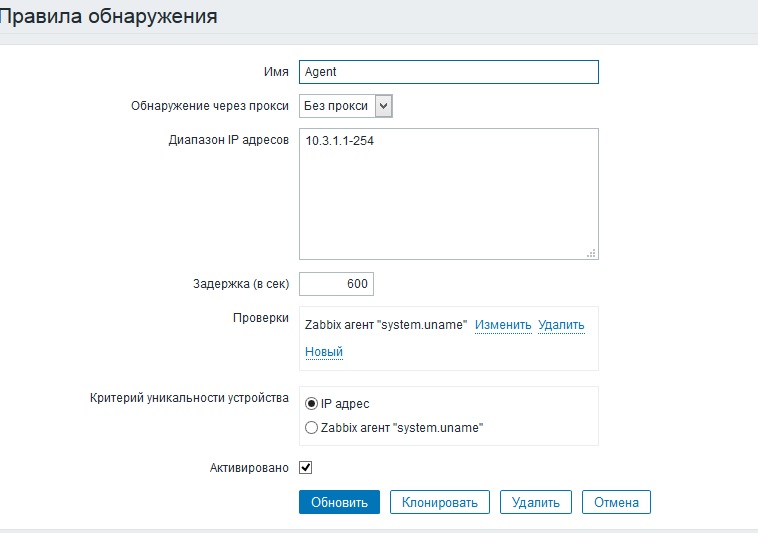Select the Zabbix агент "system.uname" radio button
Image resolution: width=758 pixels, height=533 pixels.
311,428
